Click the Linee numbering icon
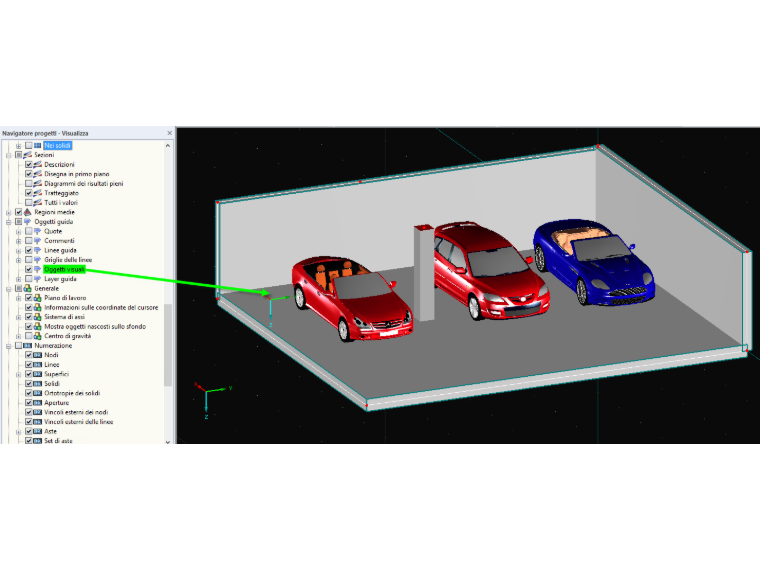 click(x=37, y=364)
